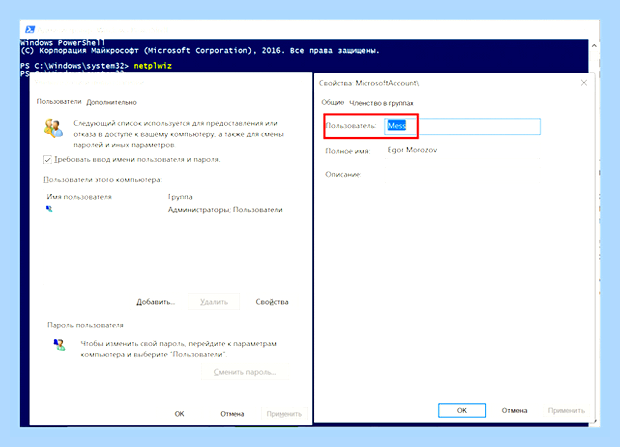Click the Пользователь name input field
Viewport: 620px width, 447px height.
click(x=463, y=126)
